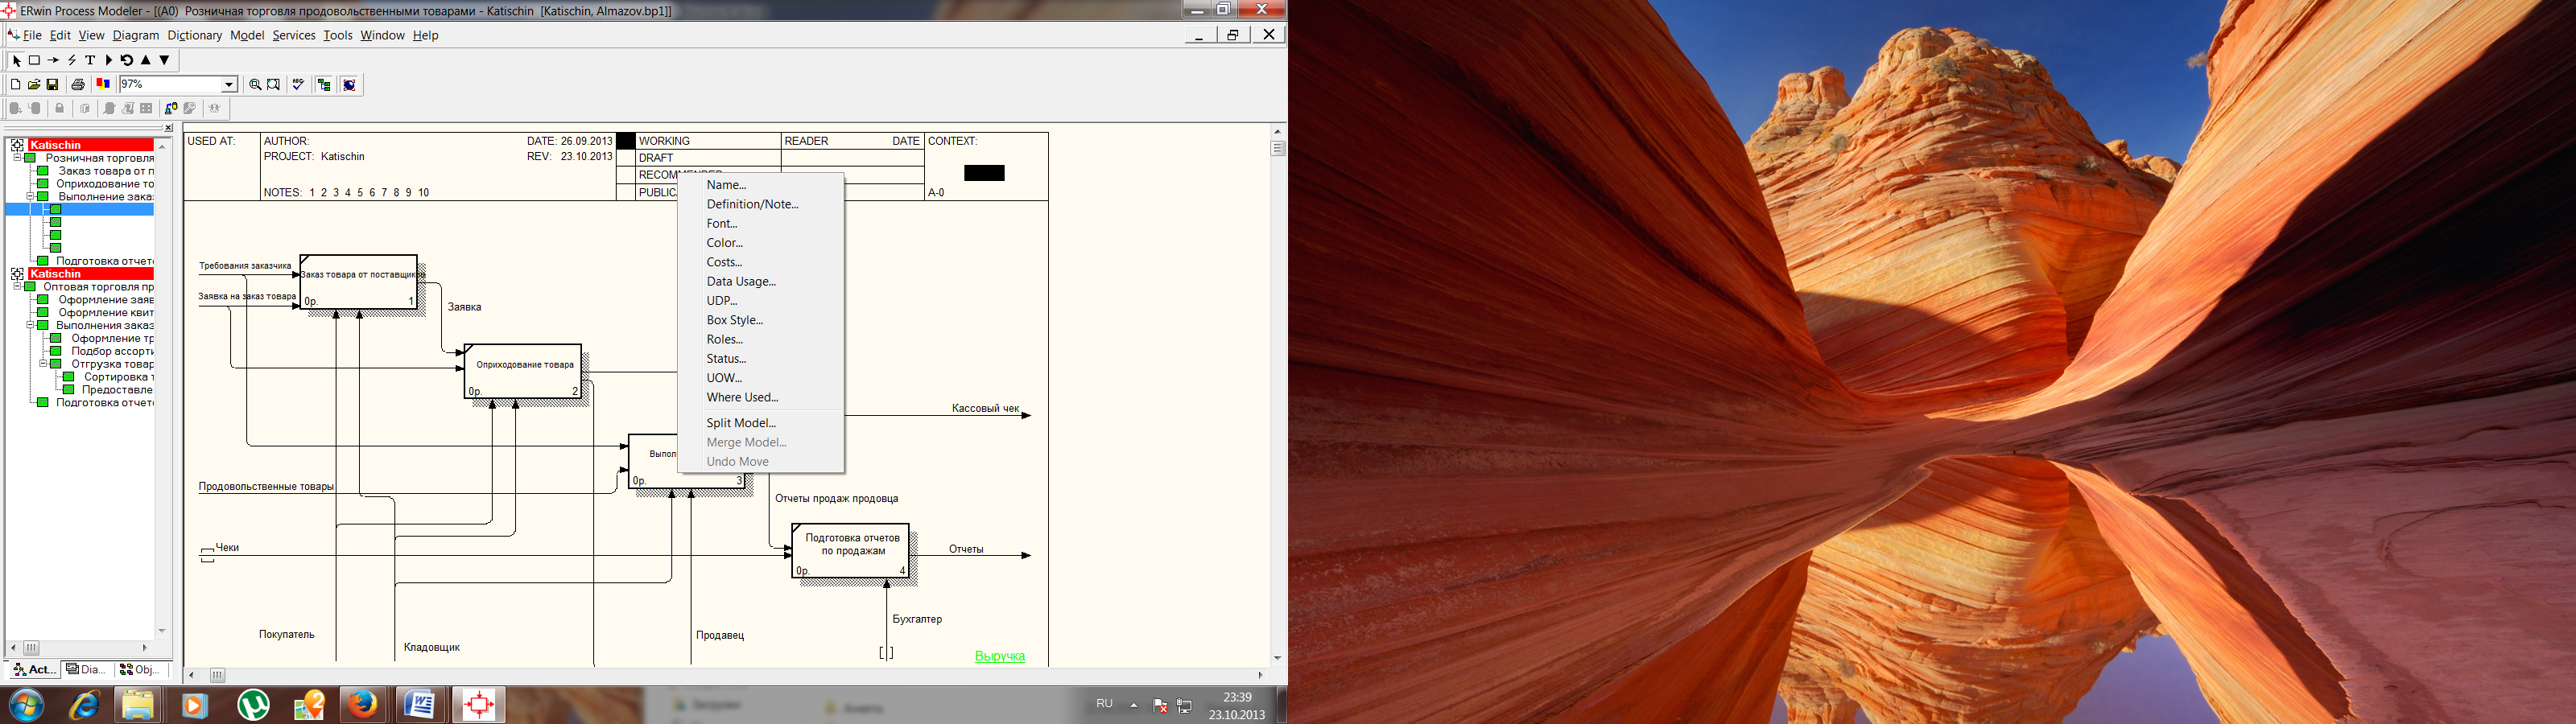
Task: Open the Services menu
Action: point(294,35)
